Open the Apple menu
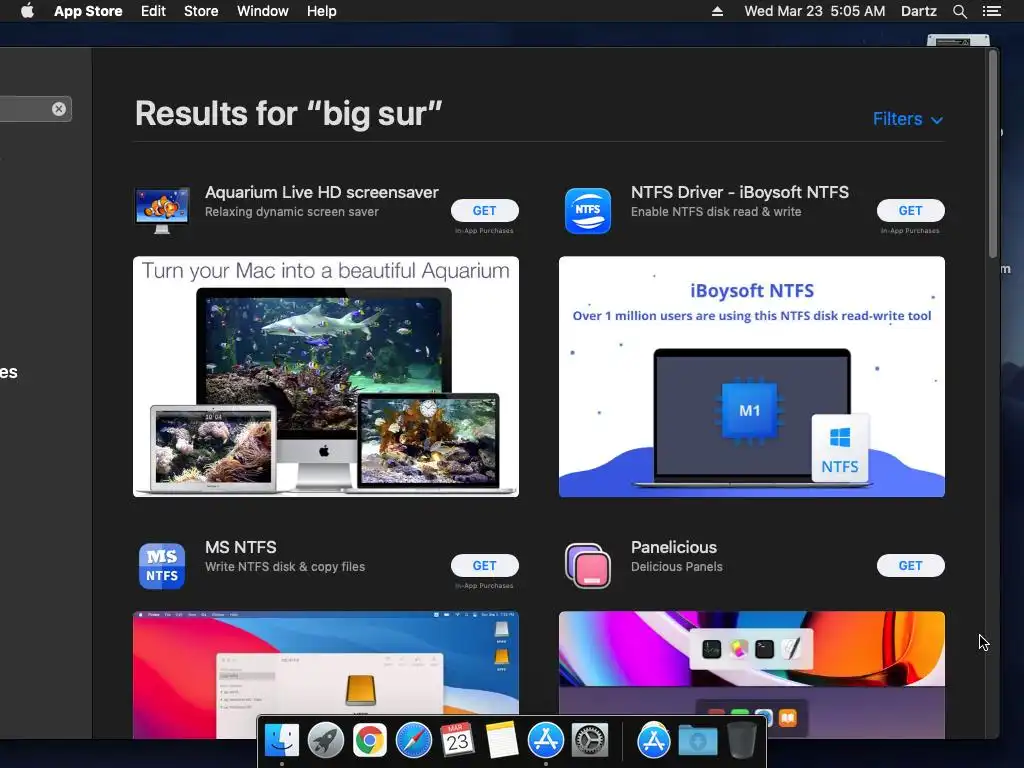1024x768 pixels. point(27,11)
